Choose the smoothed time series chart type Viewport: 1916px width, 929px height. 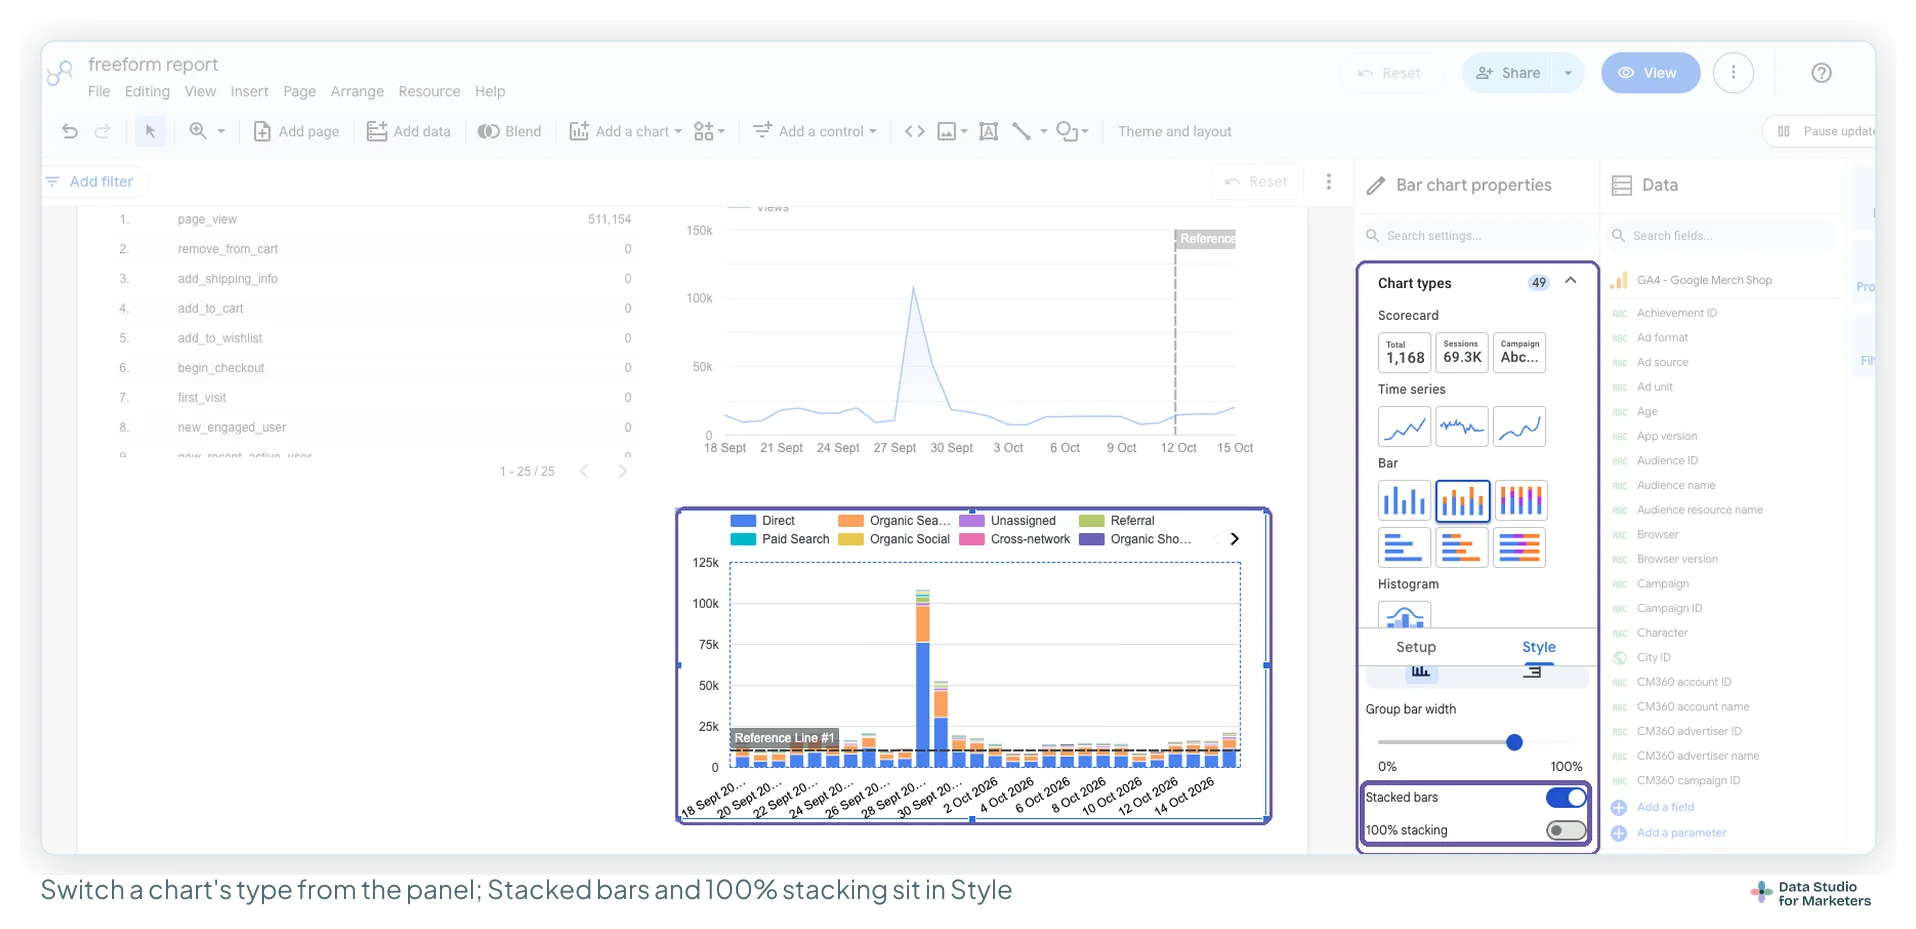tap(1520, 426)
